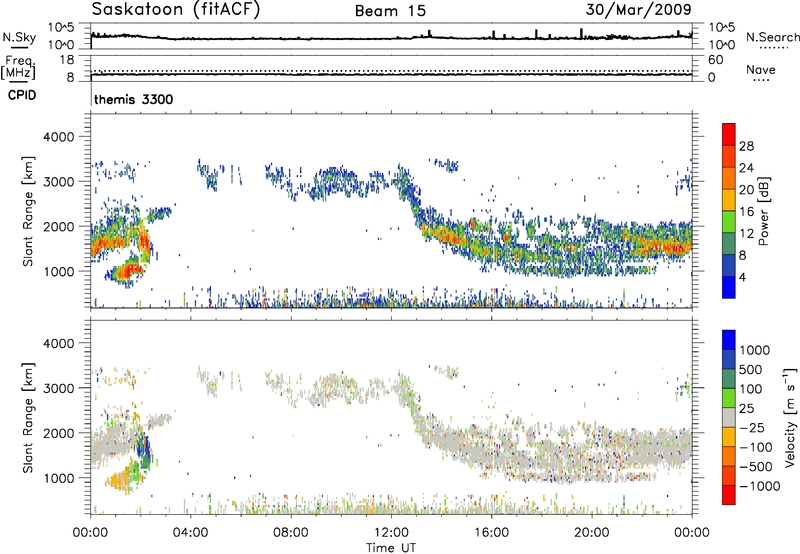
Task: Click the dotted line sample under N.Search
Action: click(x=774, y=47)
